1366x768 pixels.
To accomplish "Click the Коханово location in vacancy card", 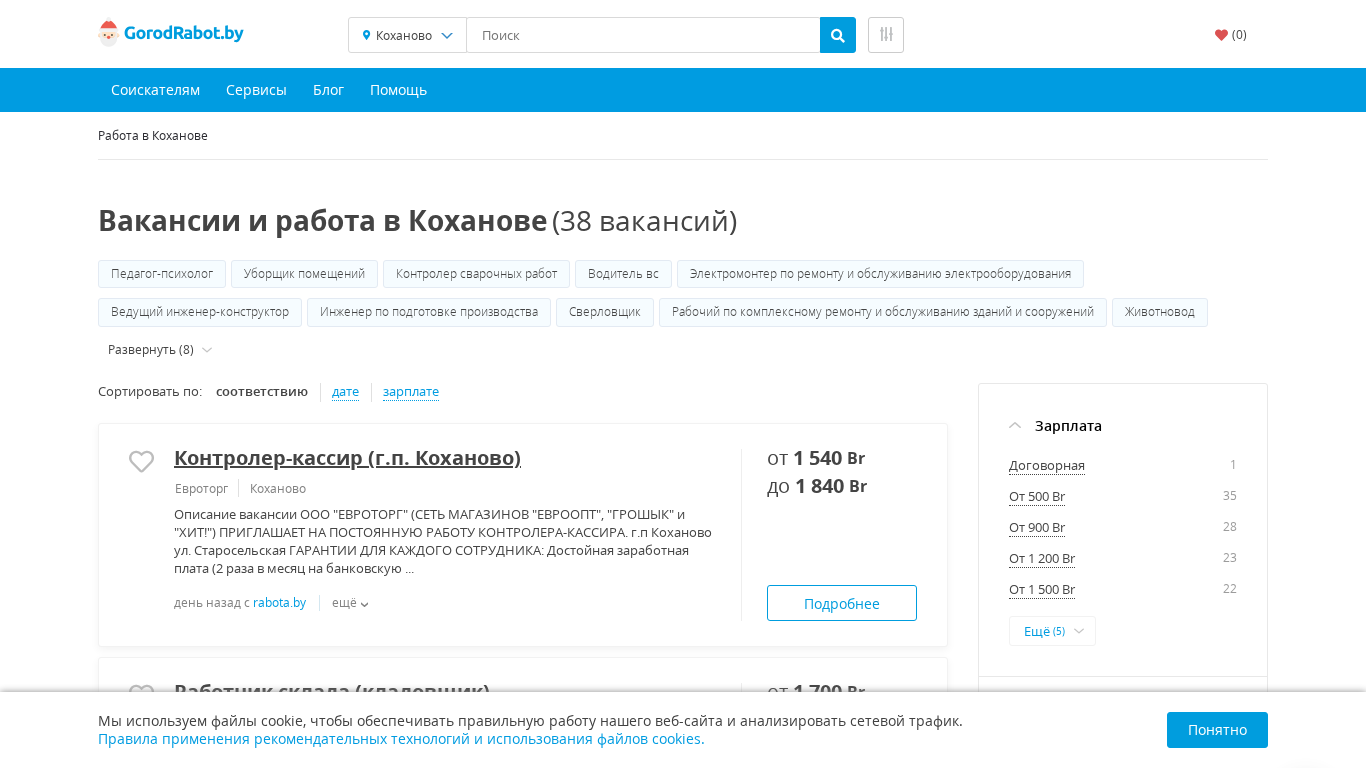I will 278,489.
